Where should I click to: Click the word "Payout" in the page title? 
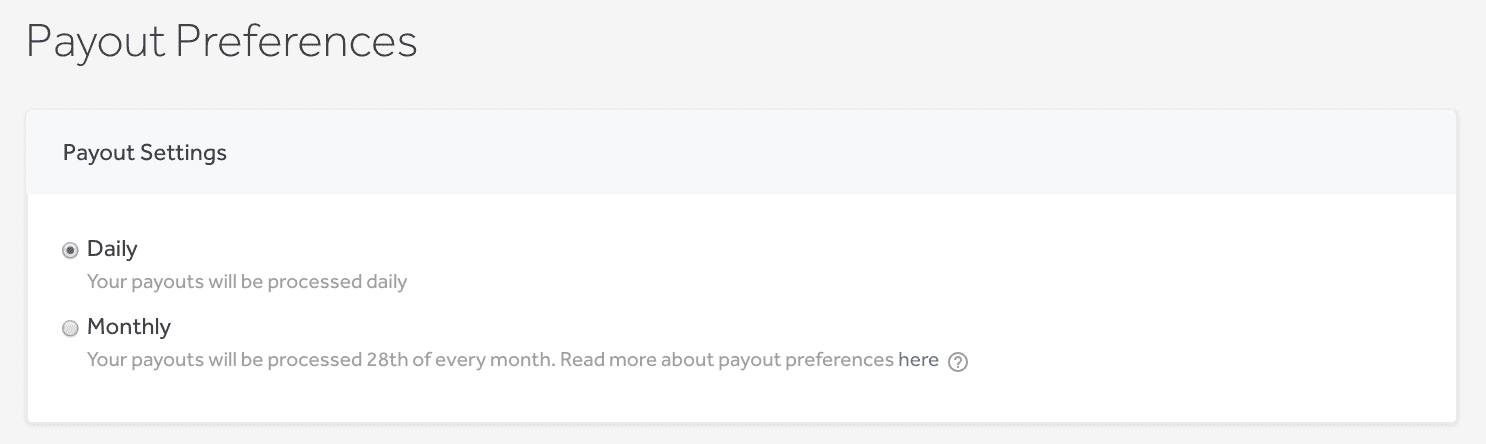[95, 43]
